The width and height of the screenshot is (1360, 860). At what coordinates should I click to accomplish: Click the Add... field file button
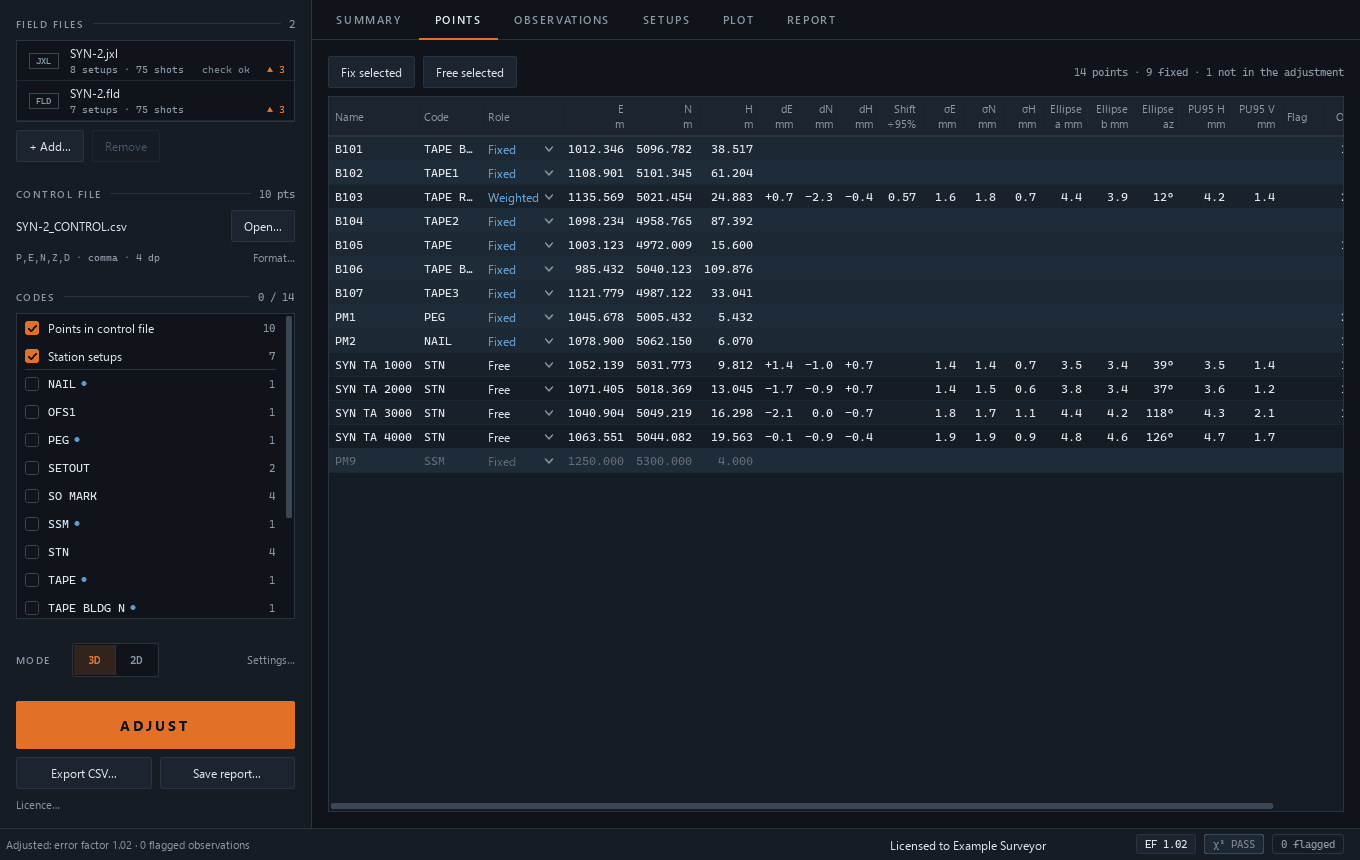tap(50, 146)
